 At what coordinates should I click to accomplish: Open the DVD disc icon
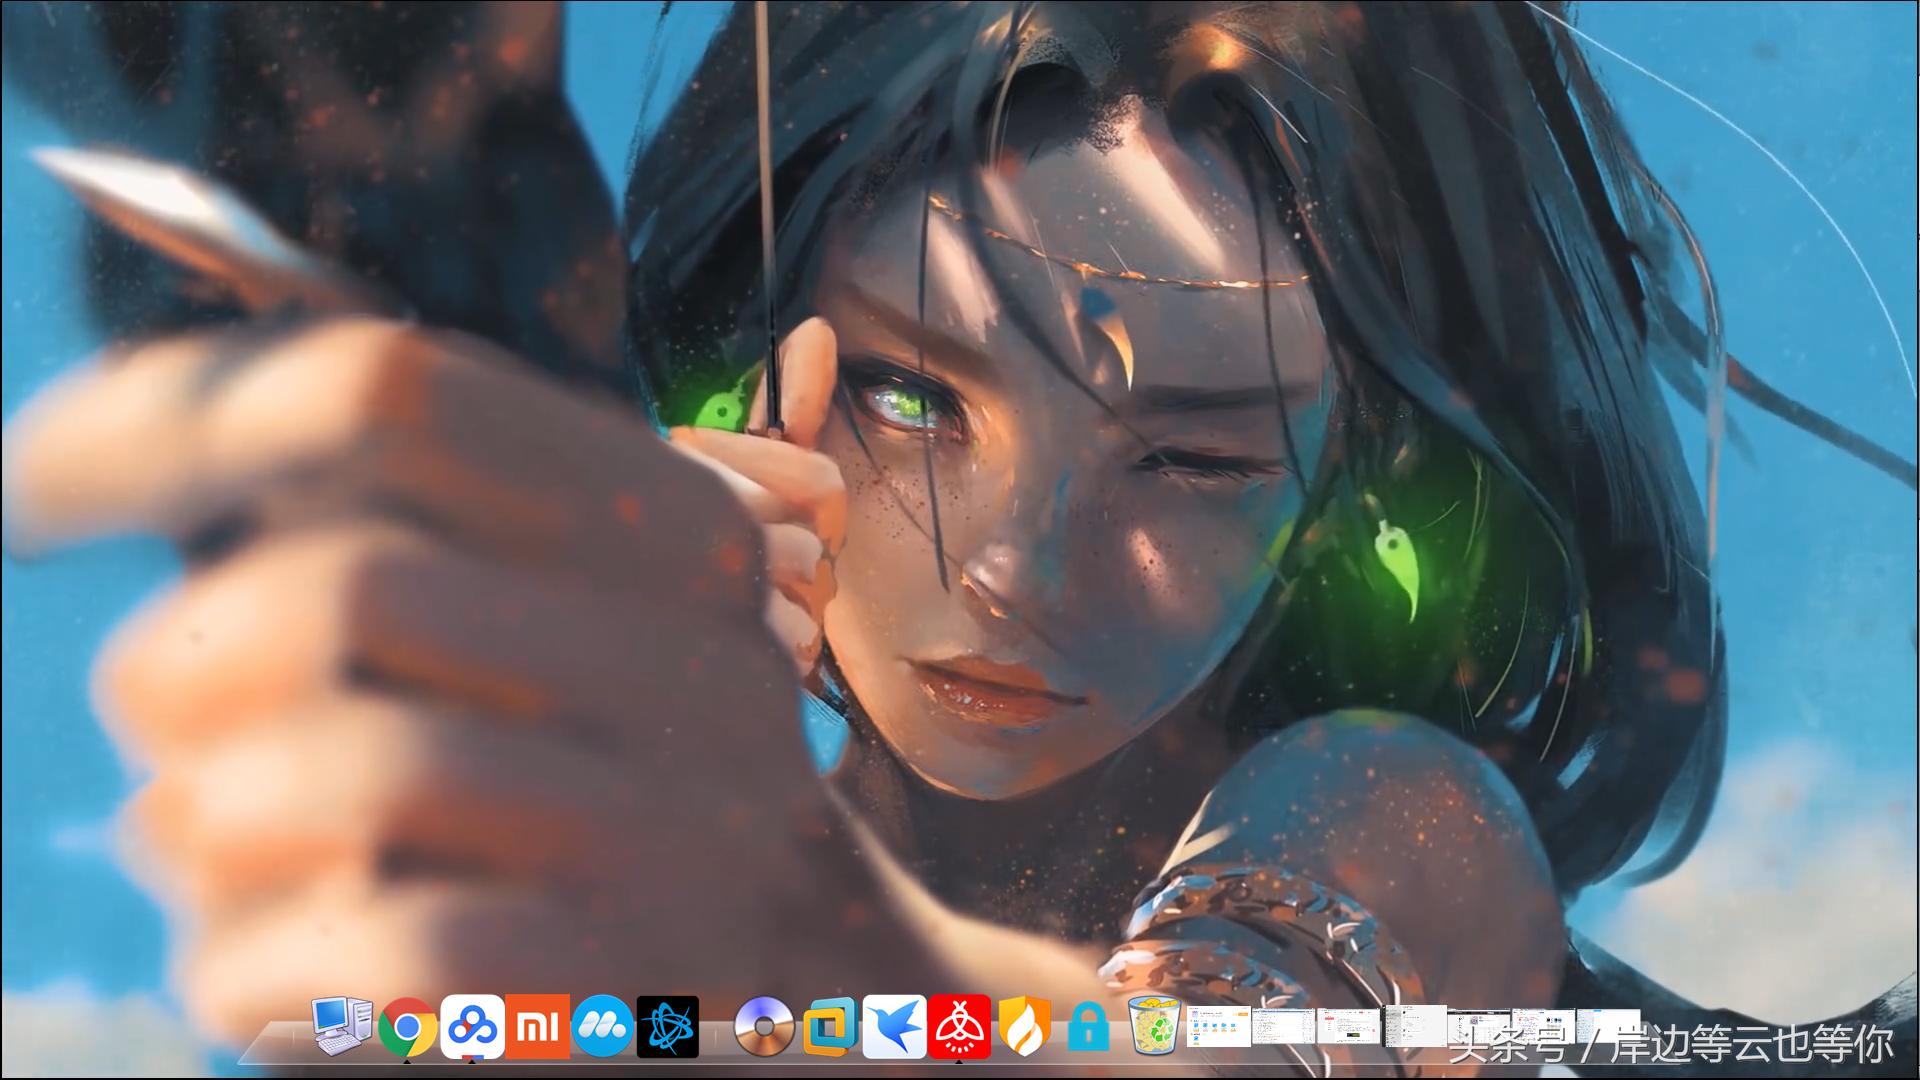click(x=764, y=1027)
